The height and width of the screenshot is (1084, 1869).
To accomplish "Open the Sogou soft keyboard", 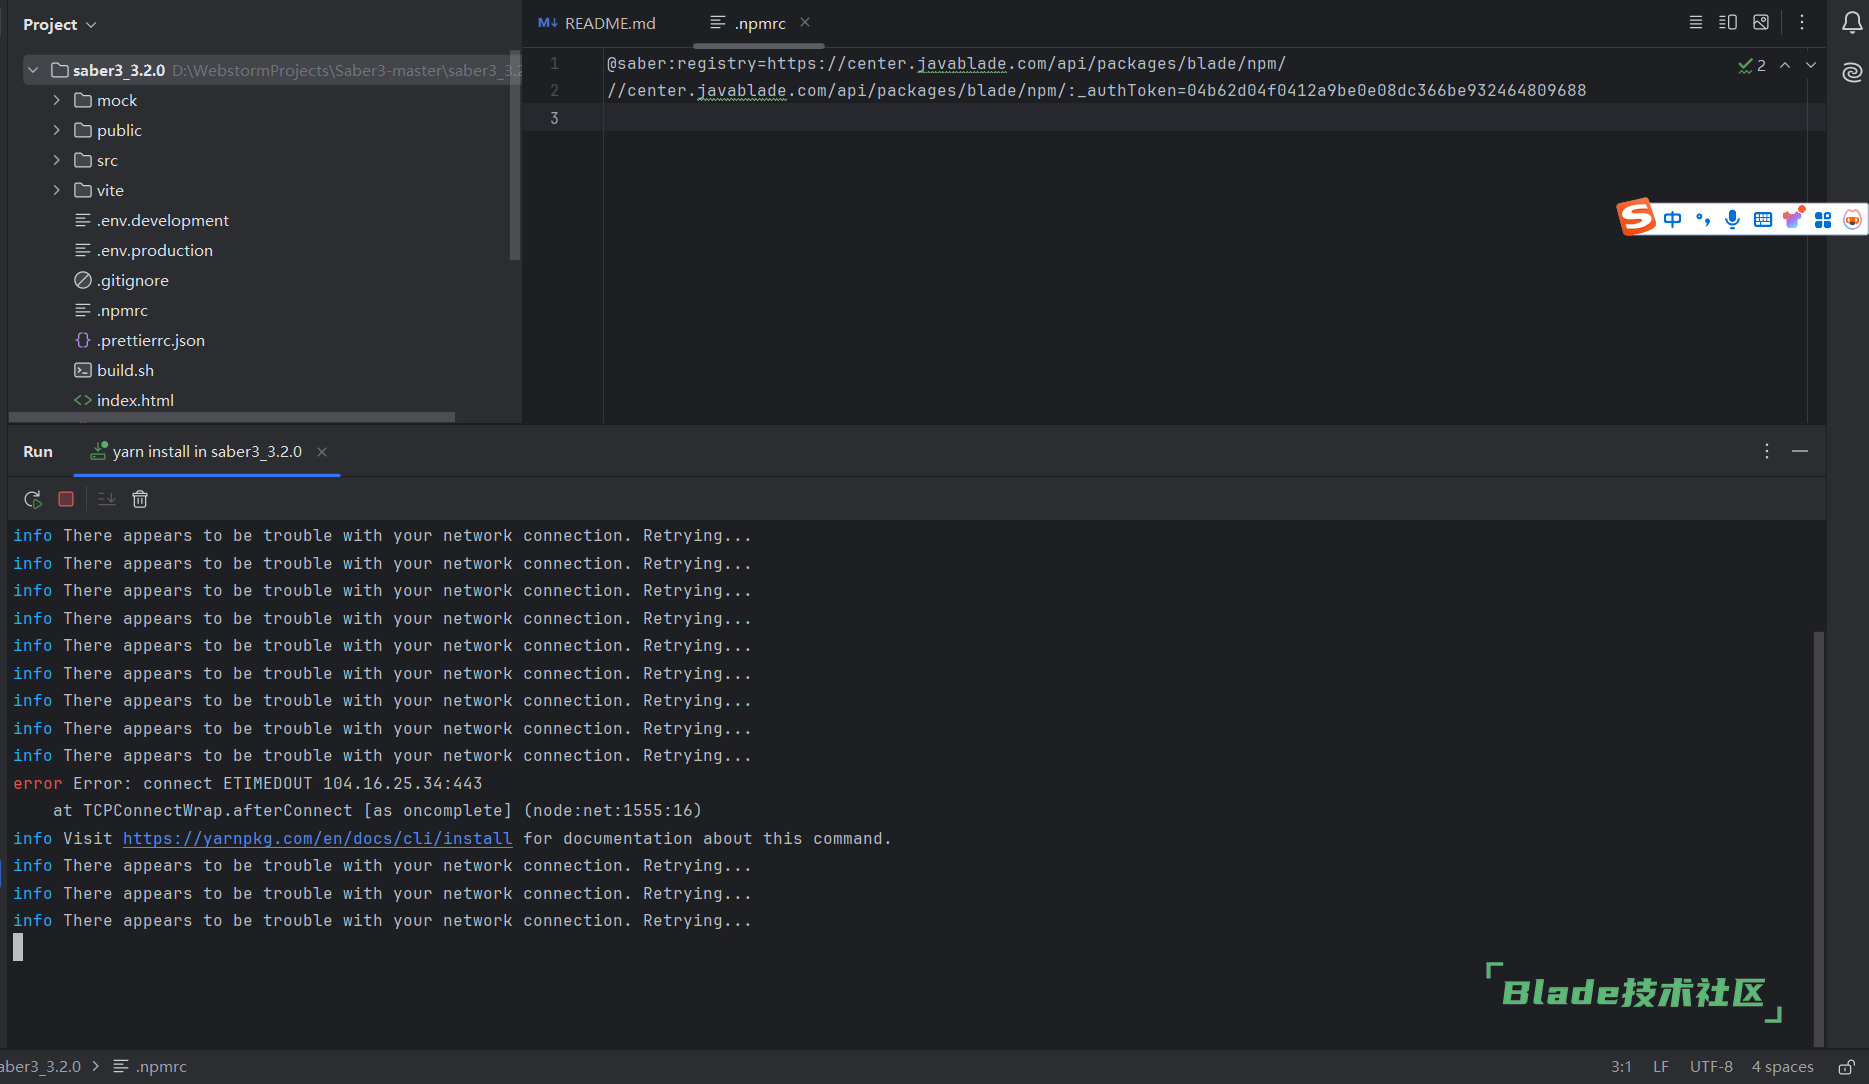I will [x=1763, y=219].
